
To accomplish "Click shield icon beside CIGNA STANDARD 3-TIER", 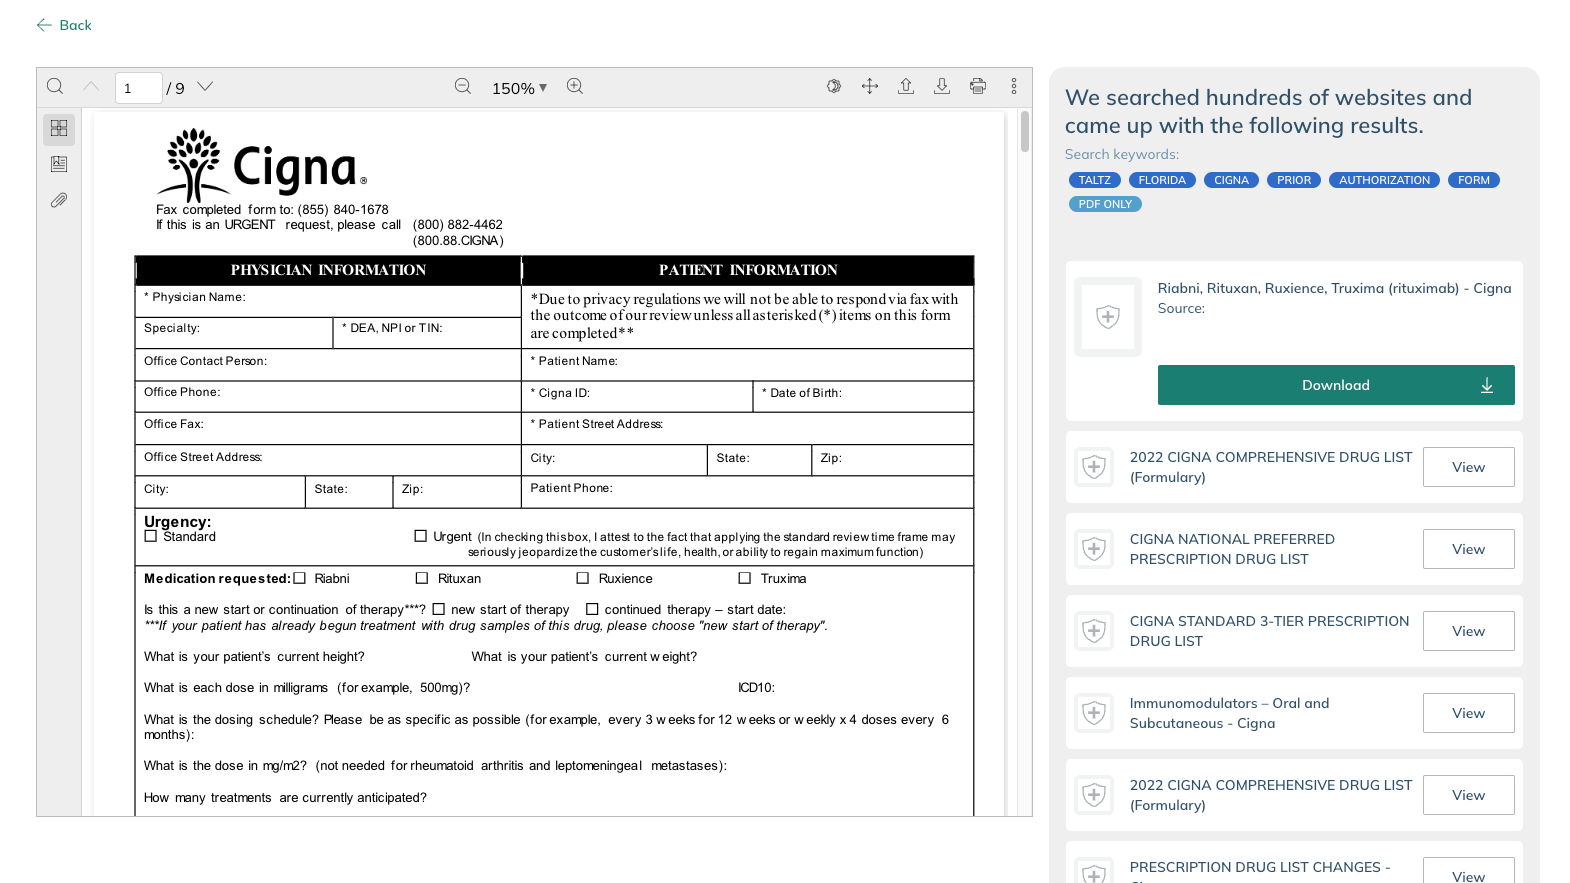I will 1094,631.
